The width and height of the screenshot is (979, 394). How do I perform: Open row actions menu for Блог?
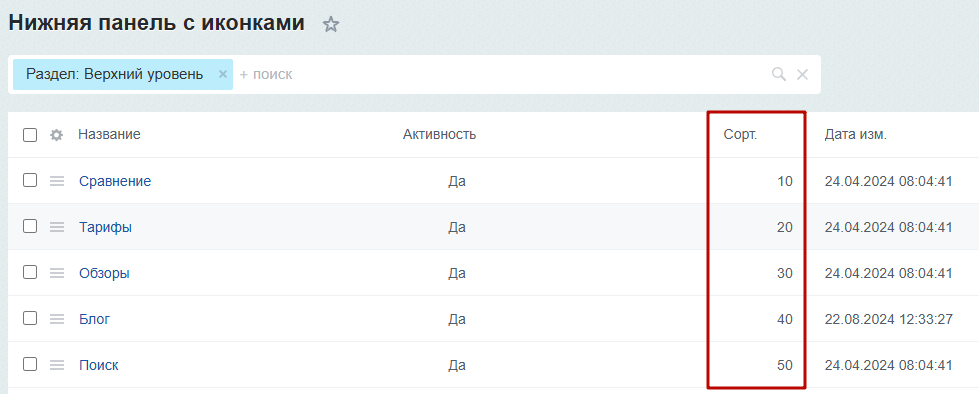57,319
